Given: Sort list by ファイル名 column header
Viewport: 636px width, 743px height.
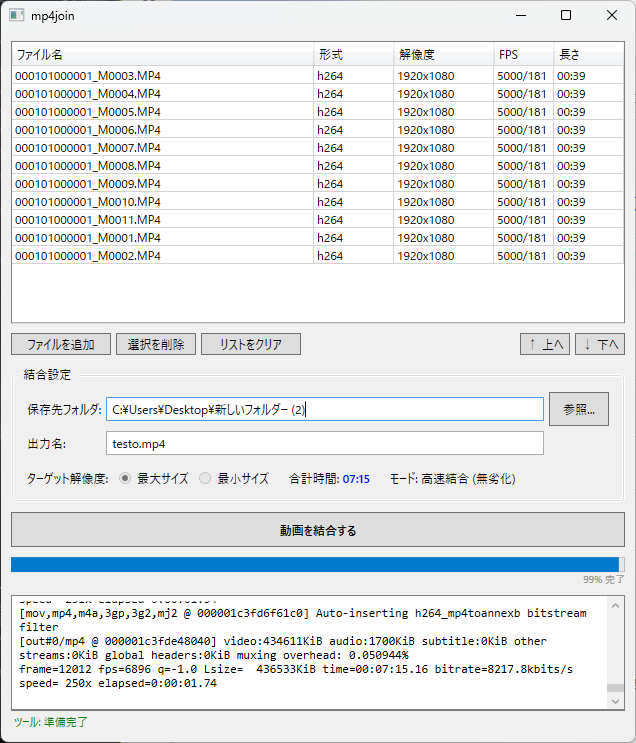Looking at the screenshot, I should coord(162,55).
